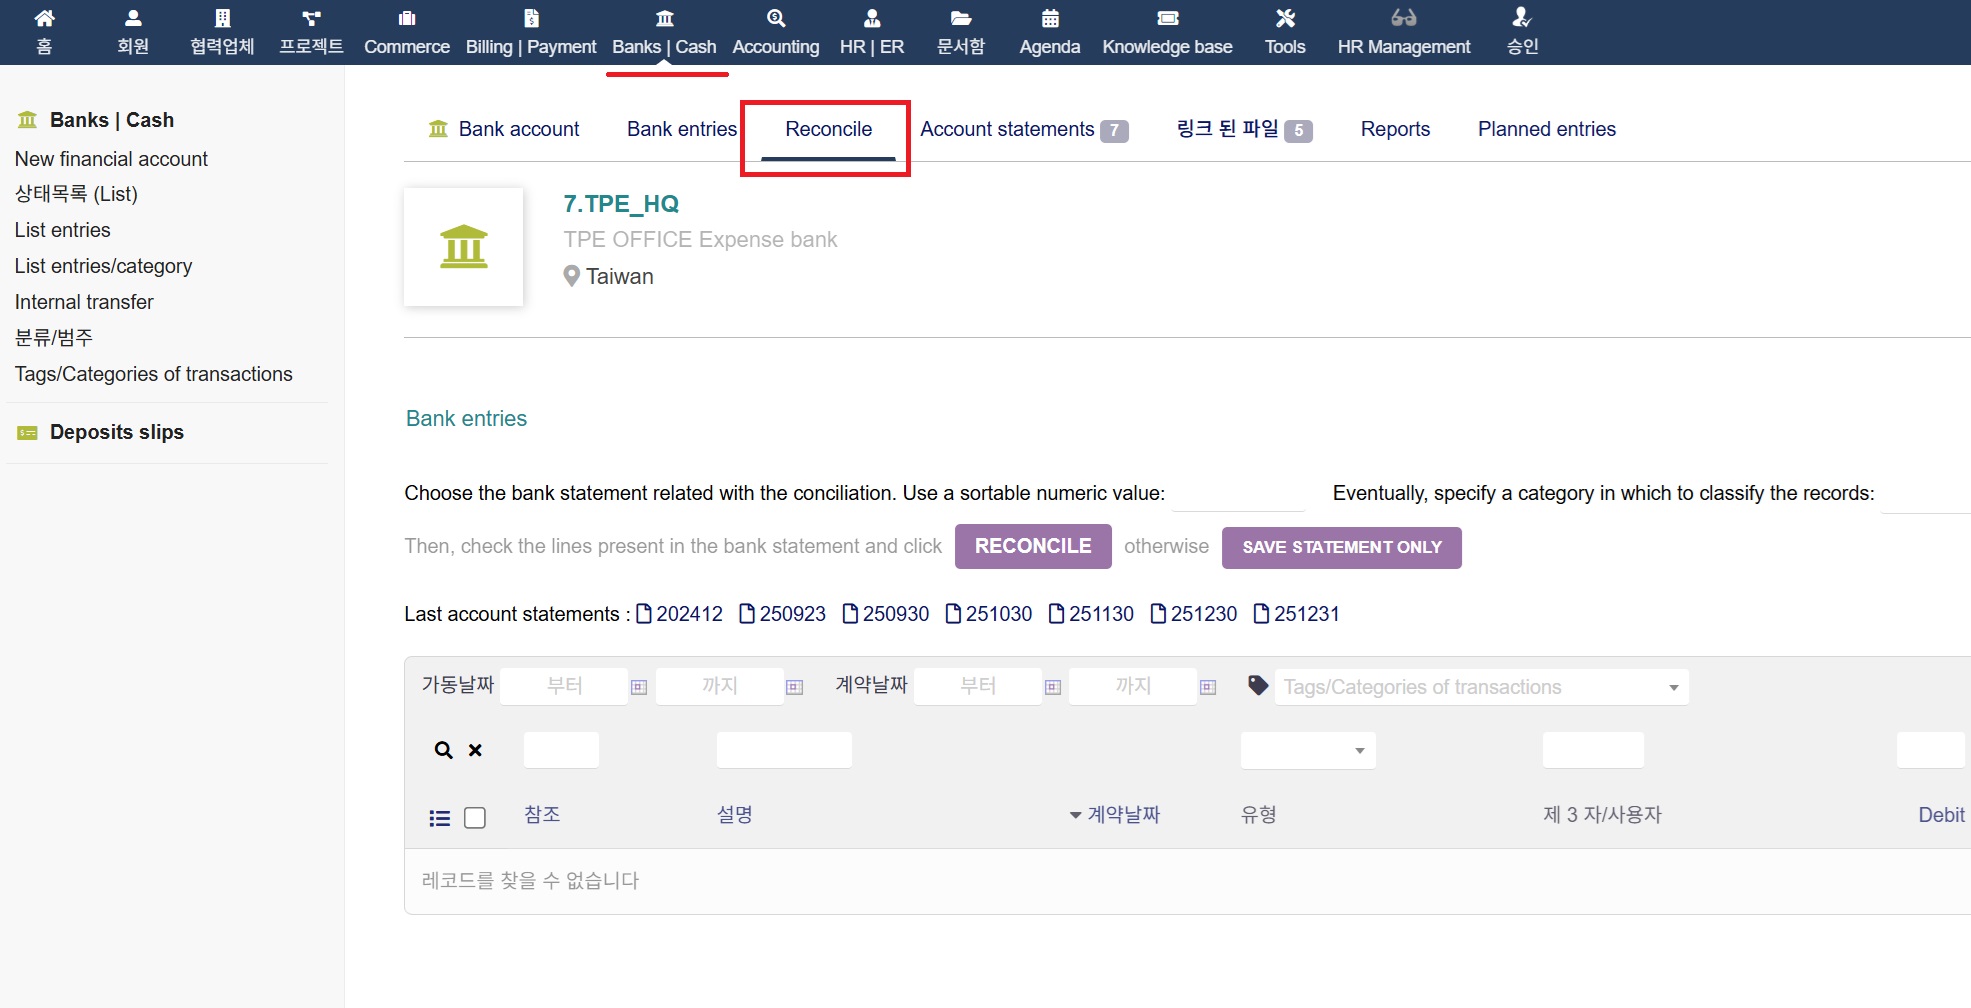This screenshot has height=1008, width=1971.
Task: Open the Planned entries tab
Action: point(1546,129)
